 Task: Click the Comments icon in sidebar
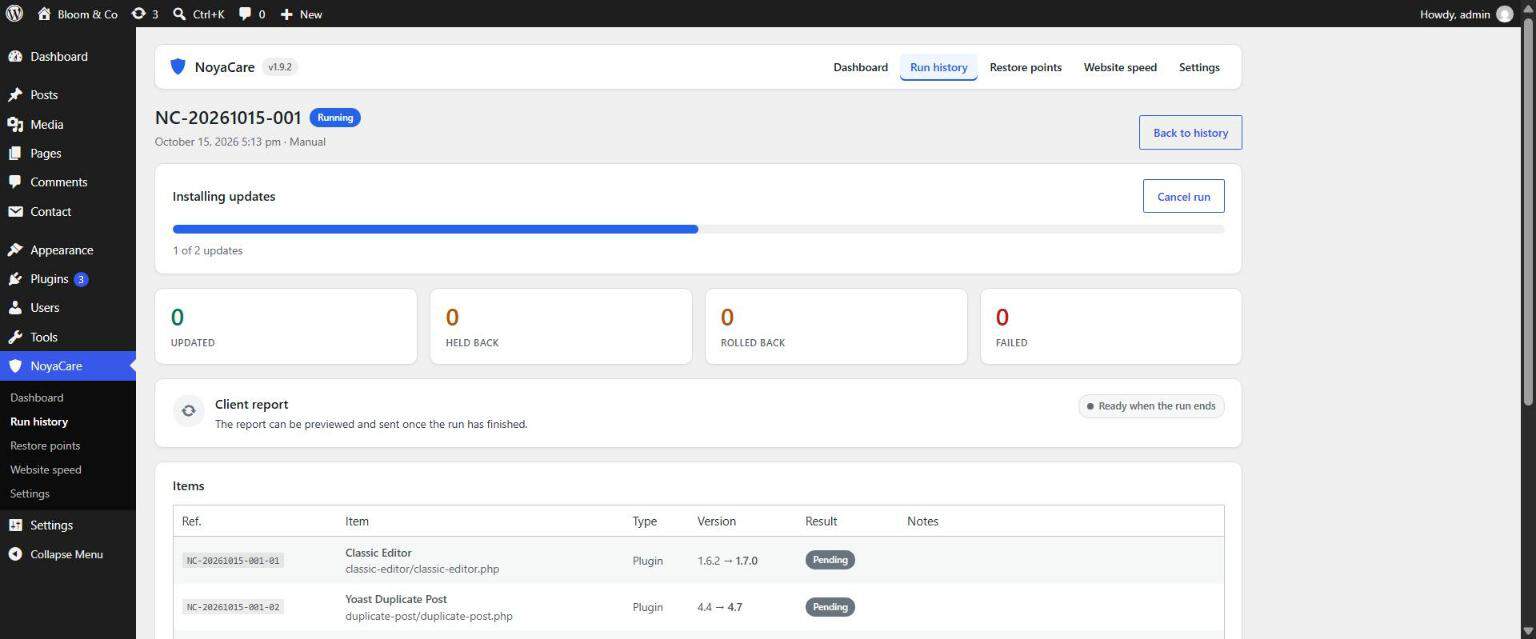tap(15, 182)
